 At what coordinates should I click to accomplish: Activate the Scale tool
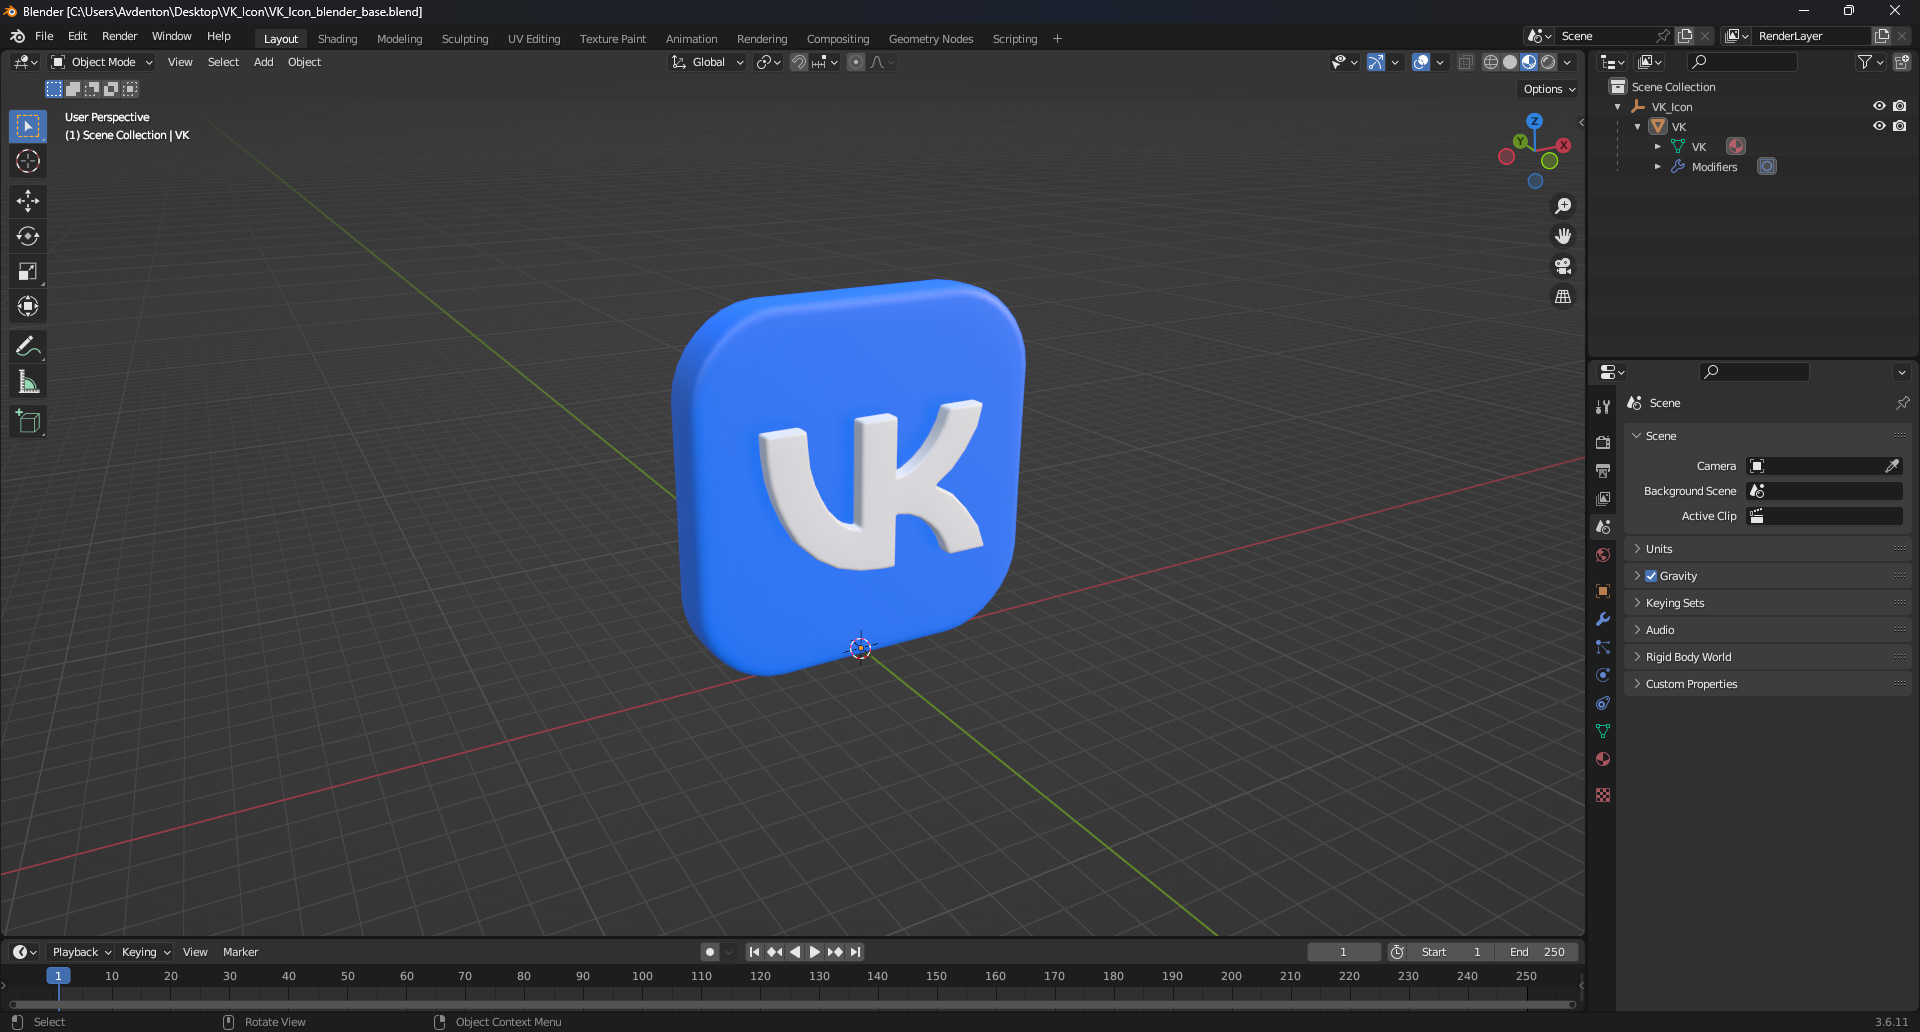click(28, 271)
